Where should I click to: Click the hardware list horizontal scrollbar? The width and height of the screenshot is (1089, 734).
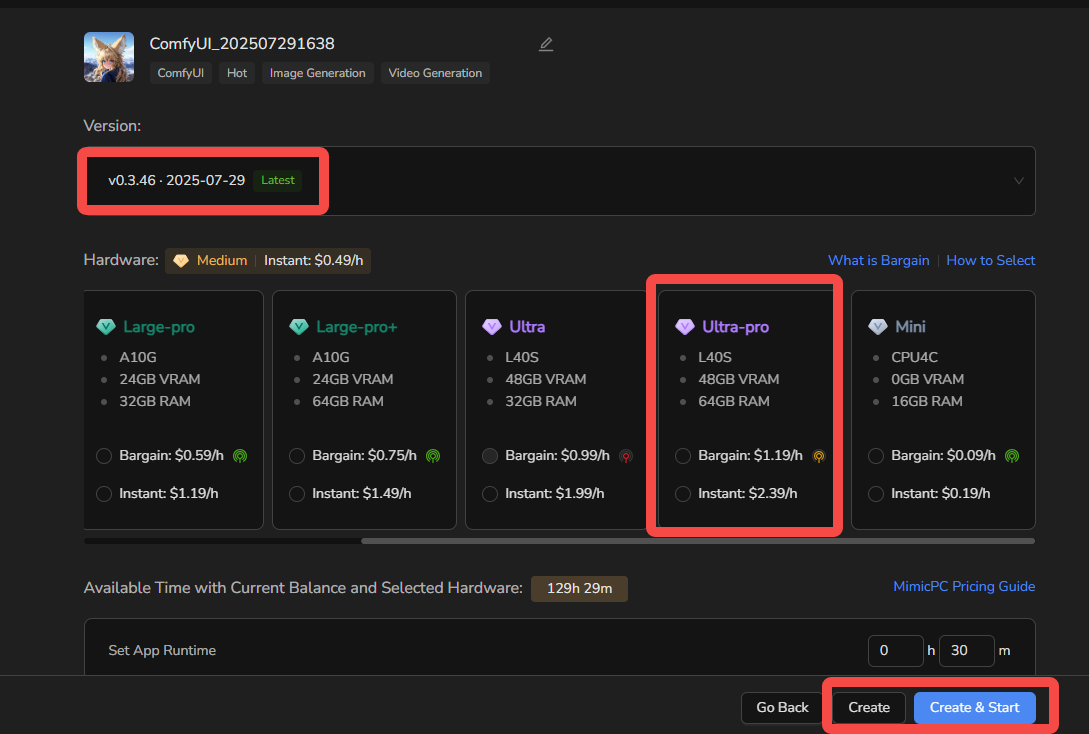pyautogui.click(x=698, y=541)
